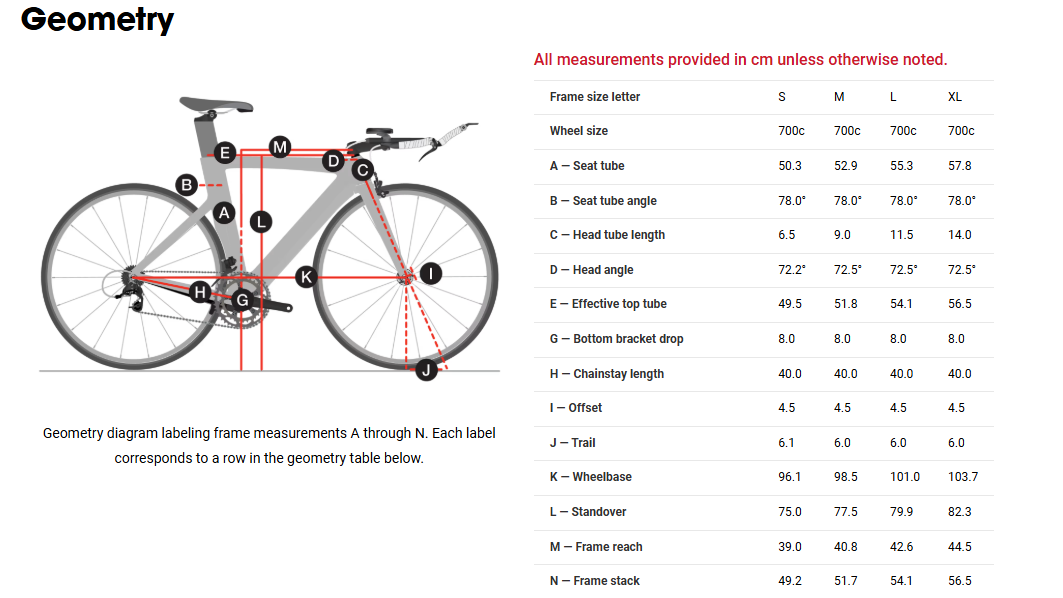Click the XL frame size column header
1063x598 pixels.
pos(955,97)
